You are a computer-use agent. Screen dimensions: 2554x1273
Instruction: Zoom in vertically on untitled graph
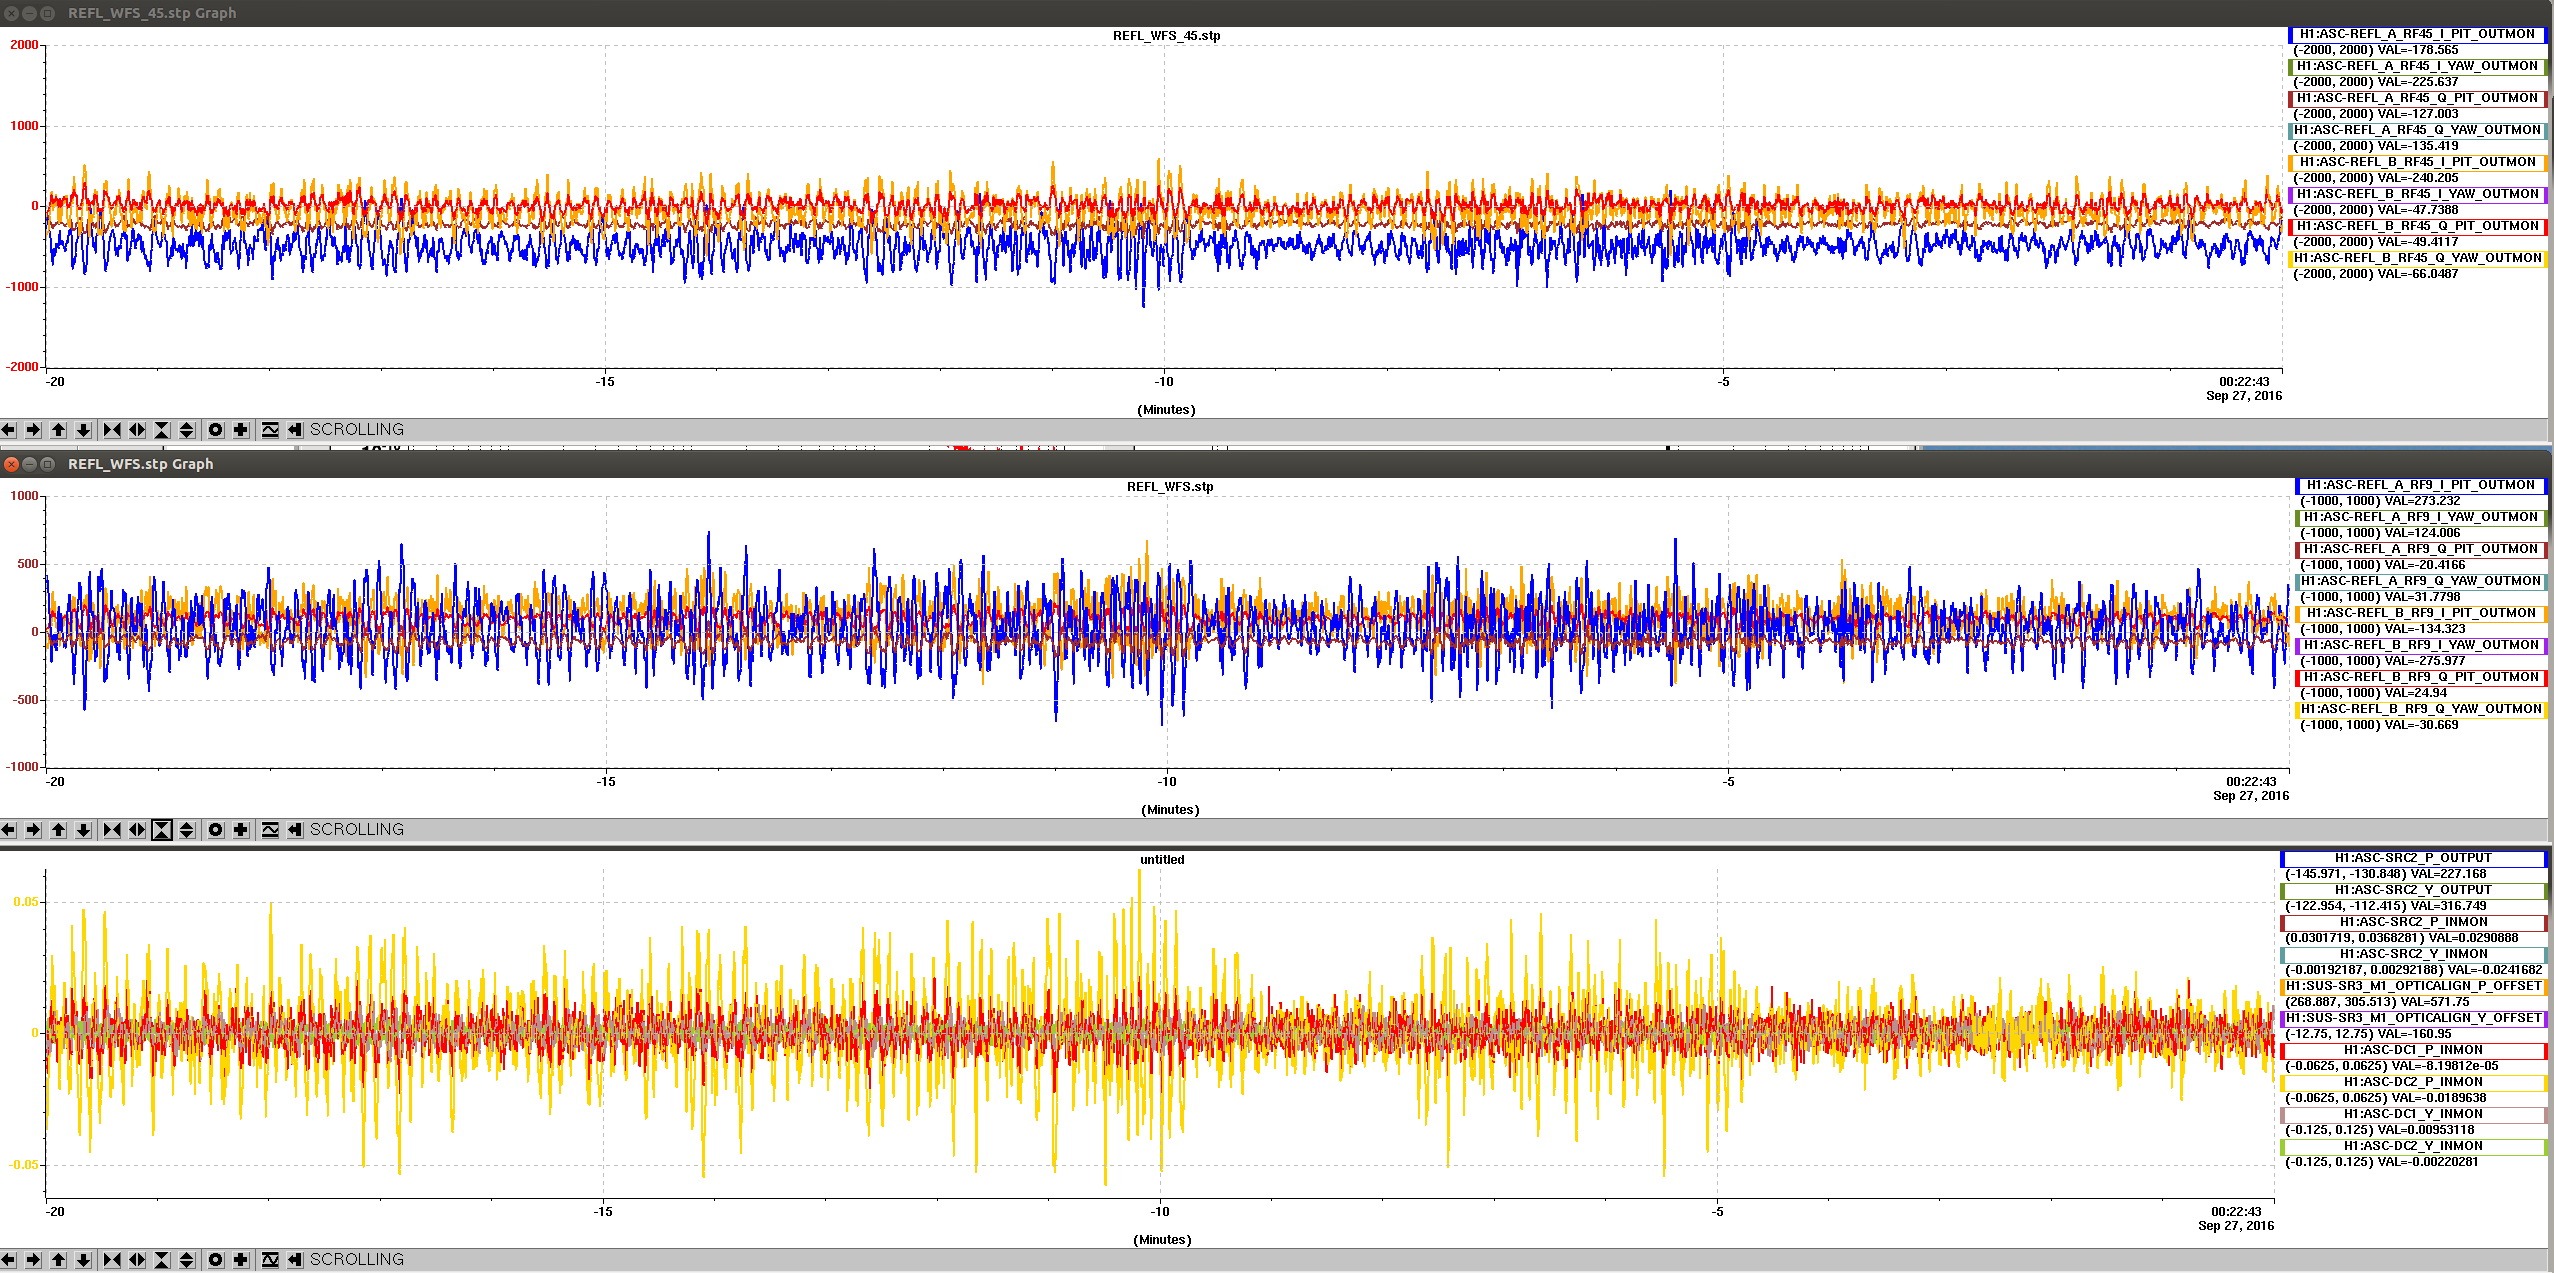point(162,1260)
